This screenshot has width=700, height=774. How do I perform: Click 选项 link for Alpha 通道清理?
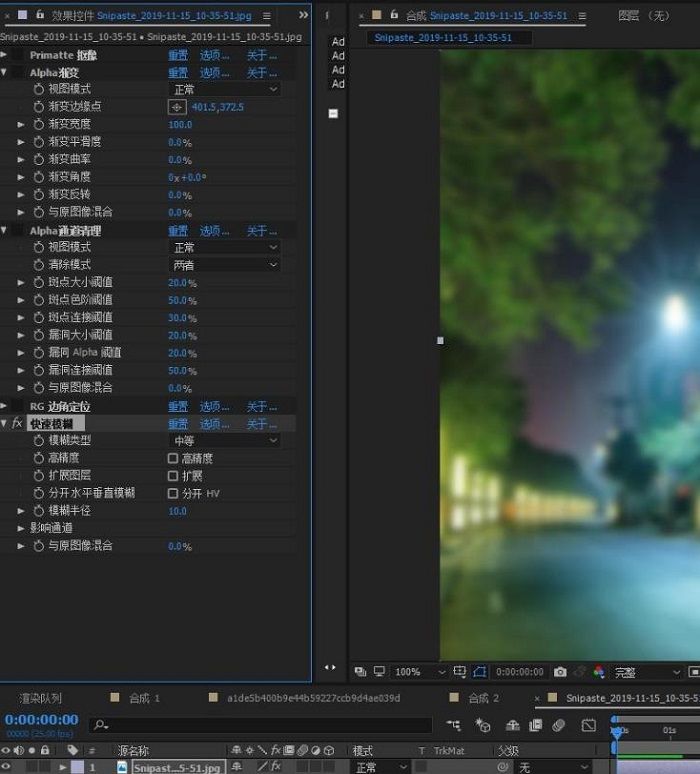214,231
